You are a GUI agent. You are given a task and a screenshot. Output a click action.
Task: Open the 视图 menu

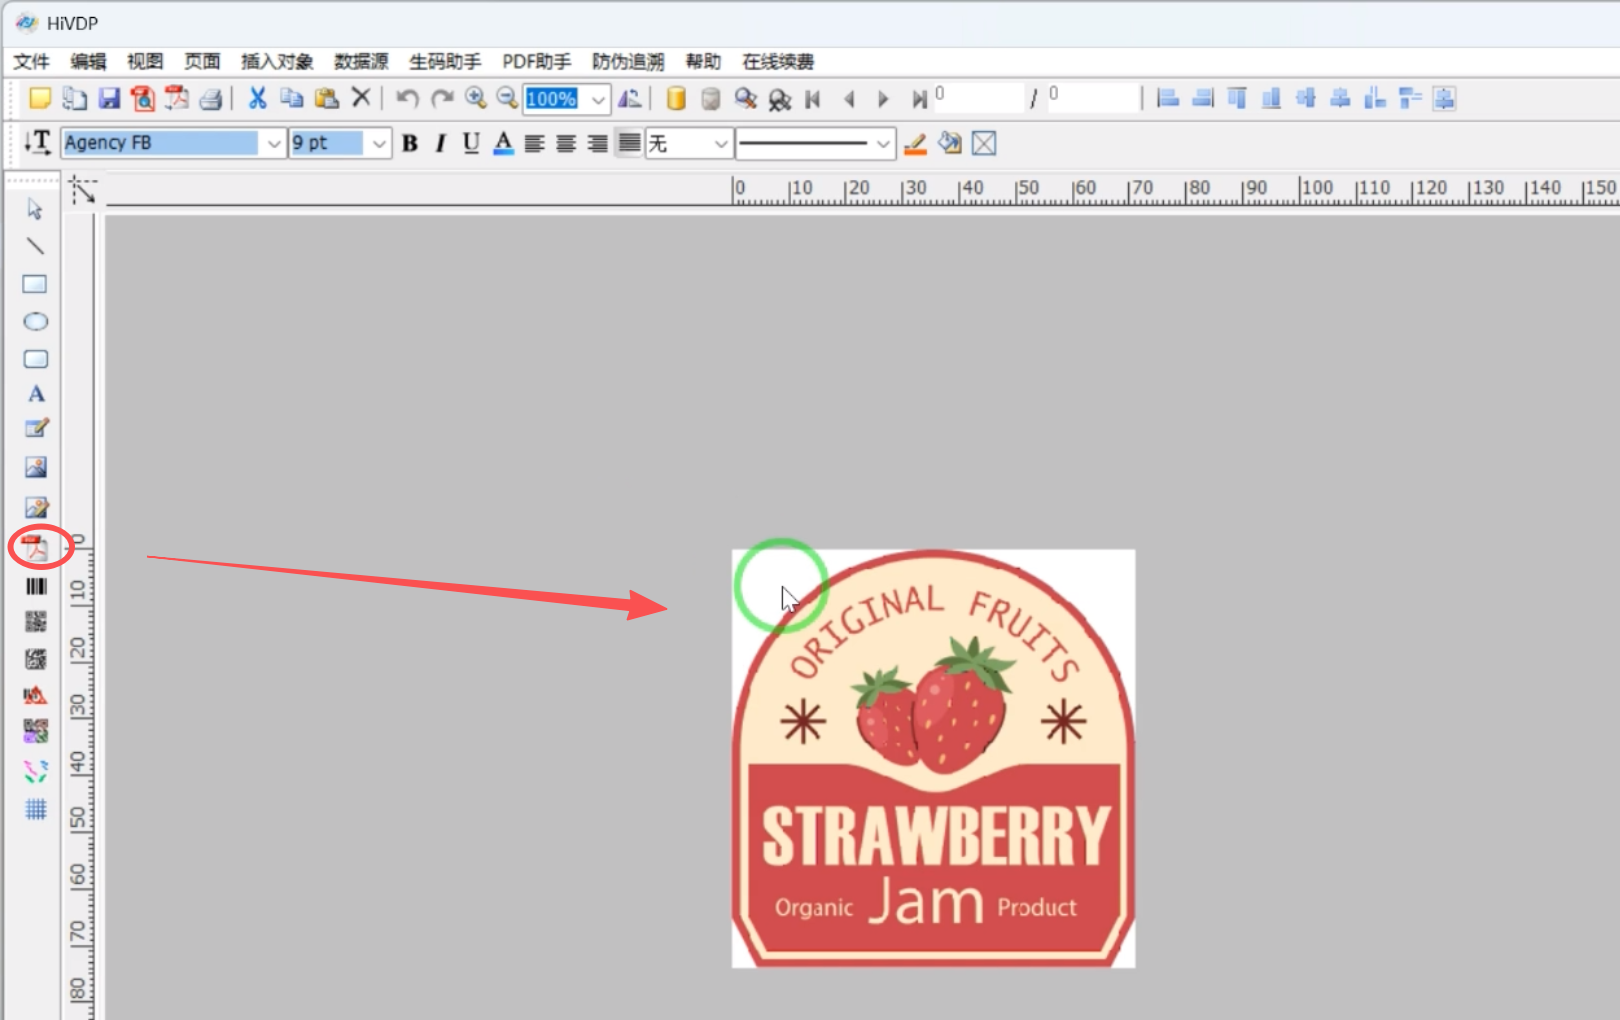click(x=145, y=61)
